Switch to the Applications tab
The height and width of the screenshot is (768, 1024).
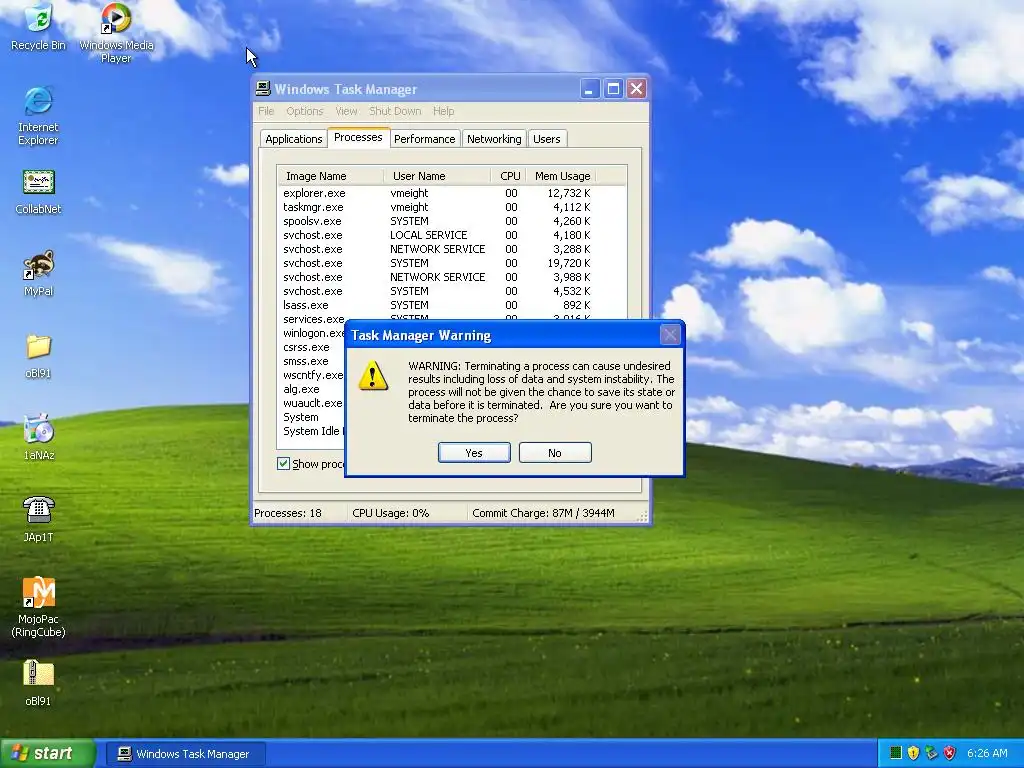tap(293, 139)
